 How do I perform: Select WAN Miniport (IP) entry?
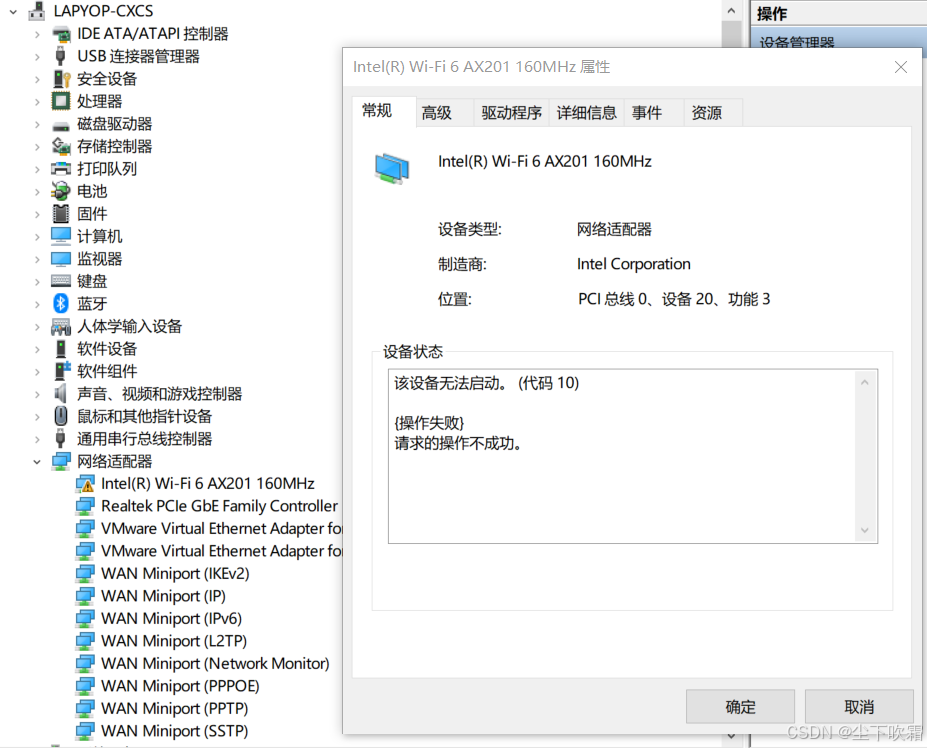click(x=163, y=596)
